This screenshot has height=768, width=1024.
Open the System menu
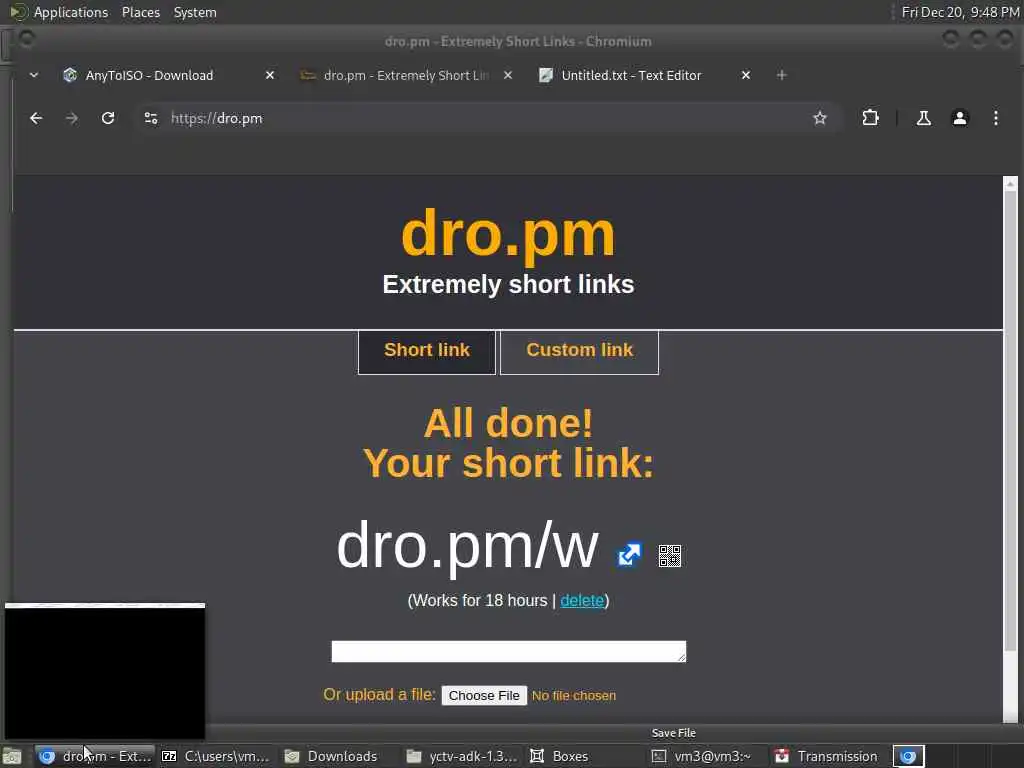point(195,12)
